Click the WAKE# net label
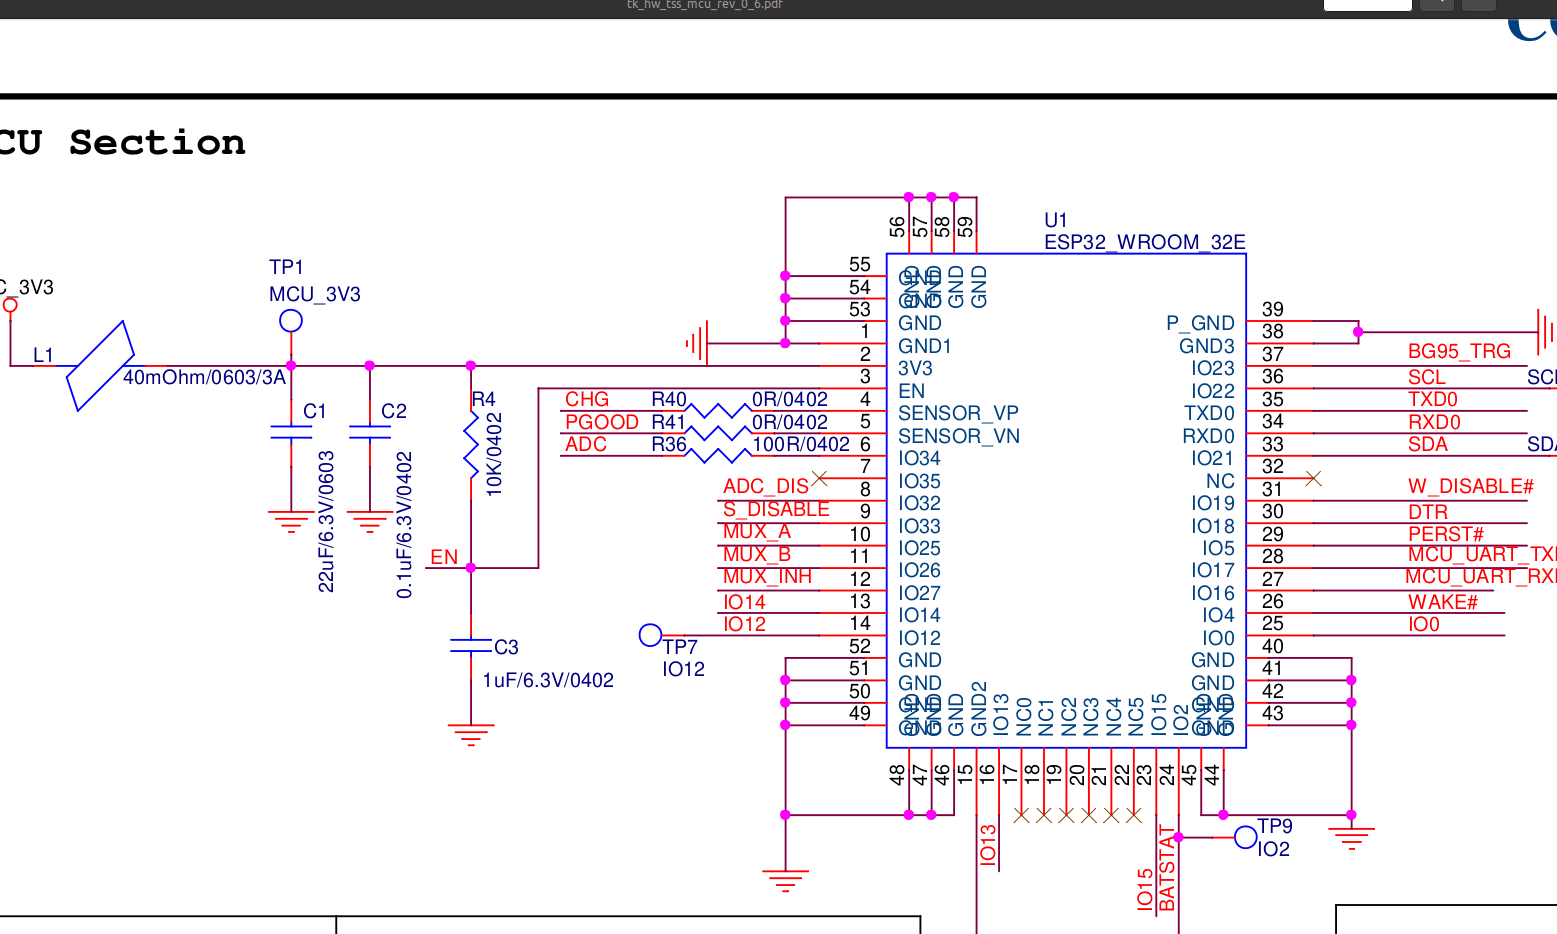This screenshot has width=1557, height=934. pyautogui.click(x=1443, y=602)
